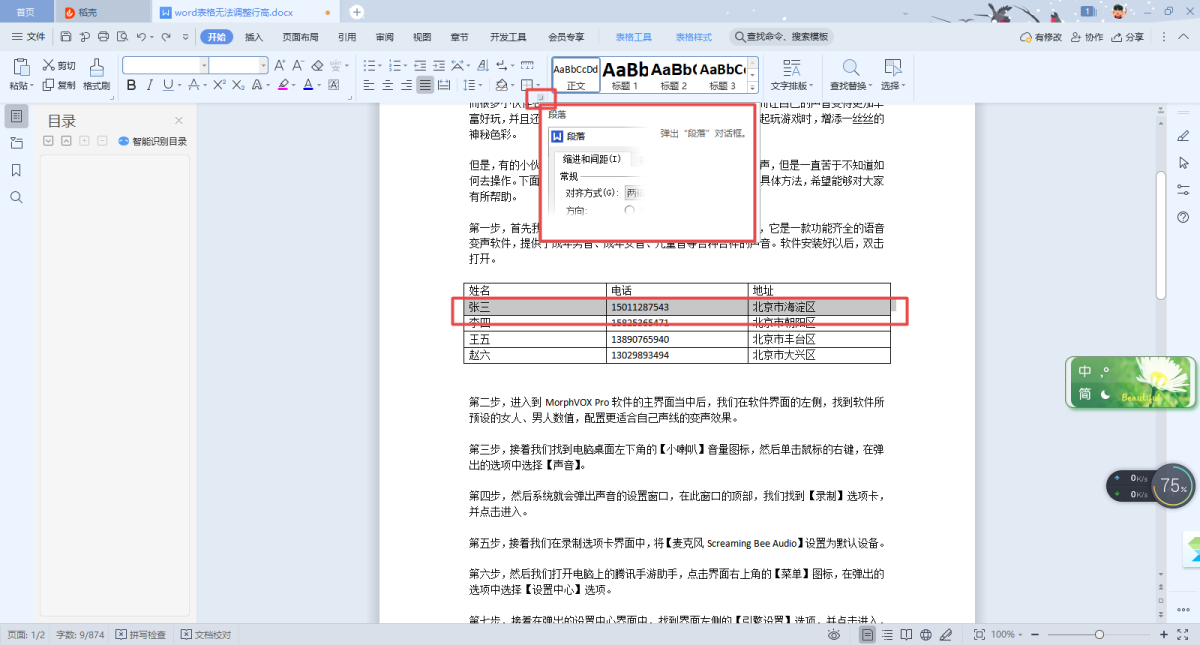The height and width of the screenshot is (645, 1200).
Task: Click the 分享 (Share) button
Action: click(1126, 37)
